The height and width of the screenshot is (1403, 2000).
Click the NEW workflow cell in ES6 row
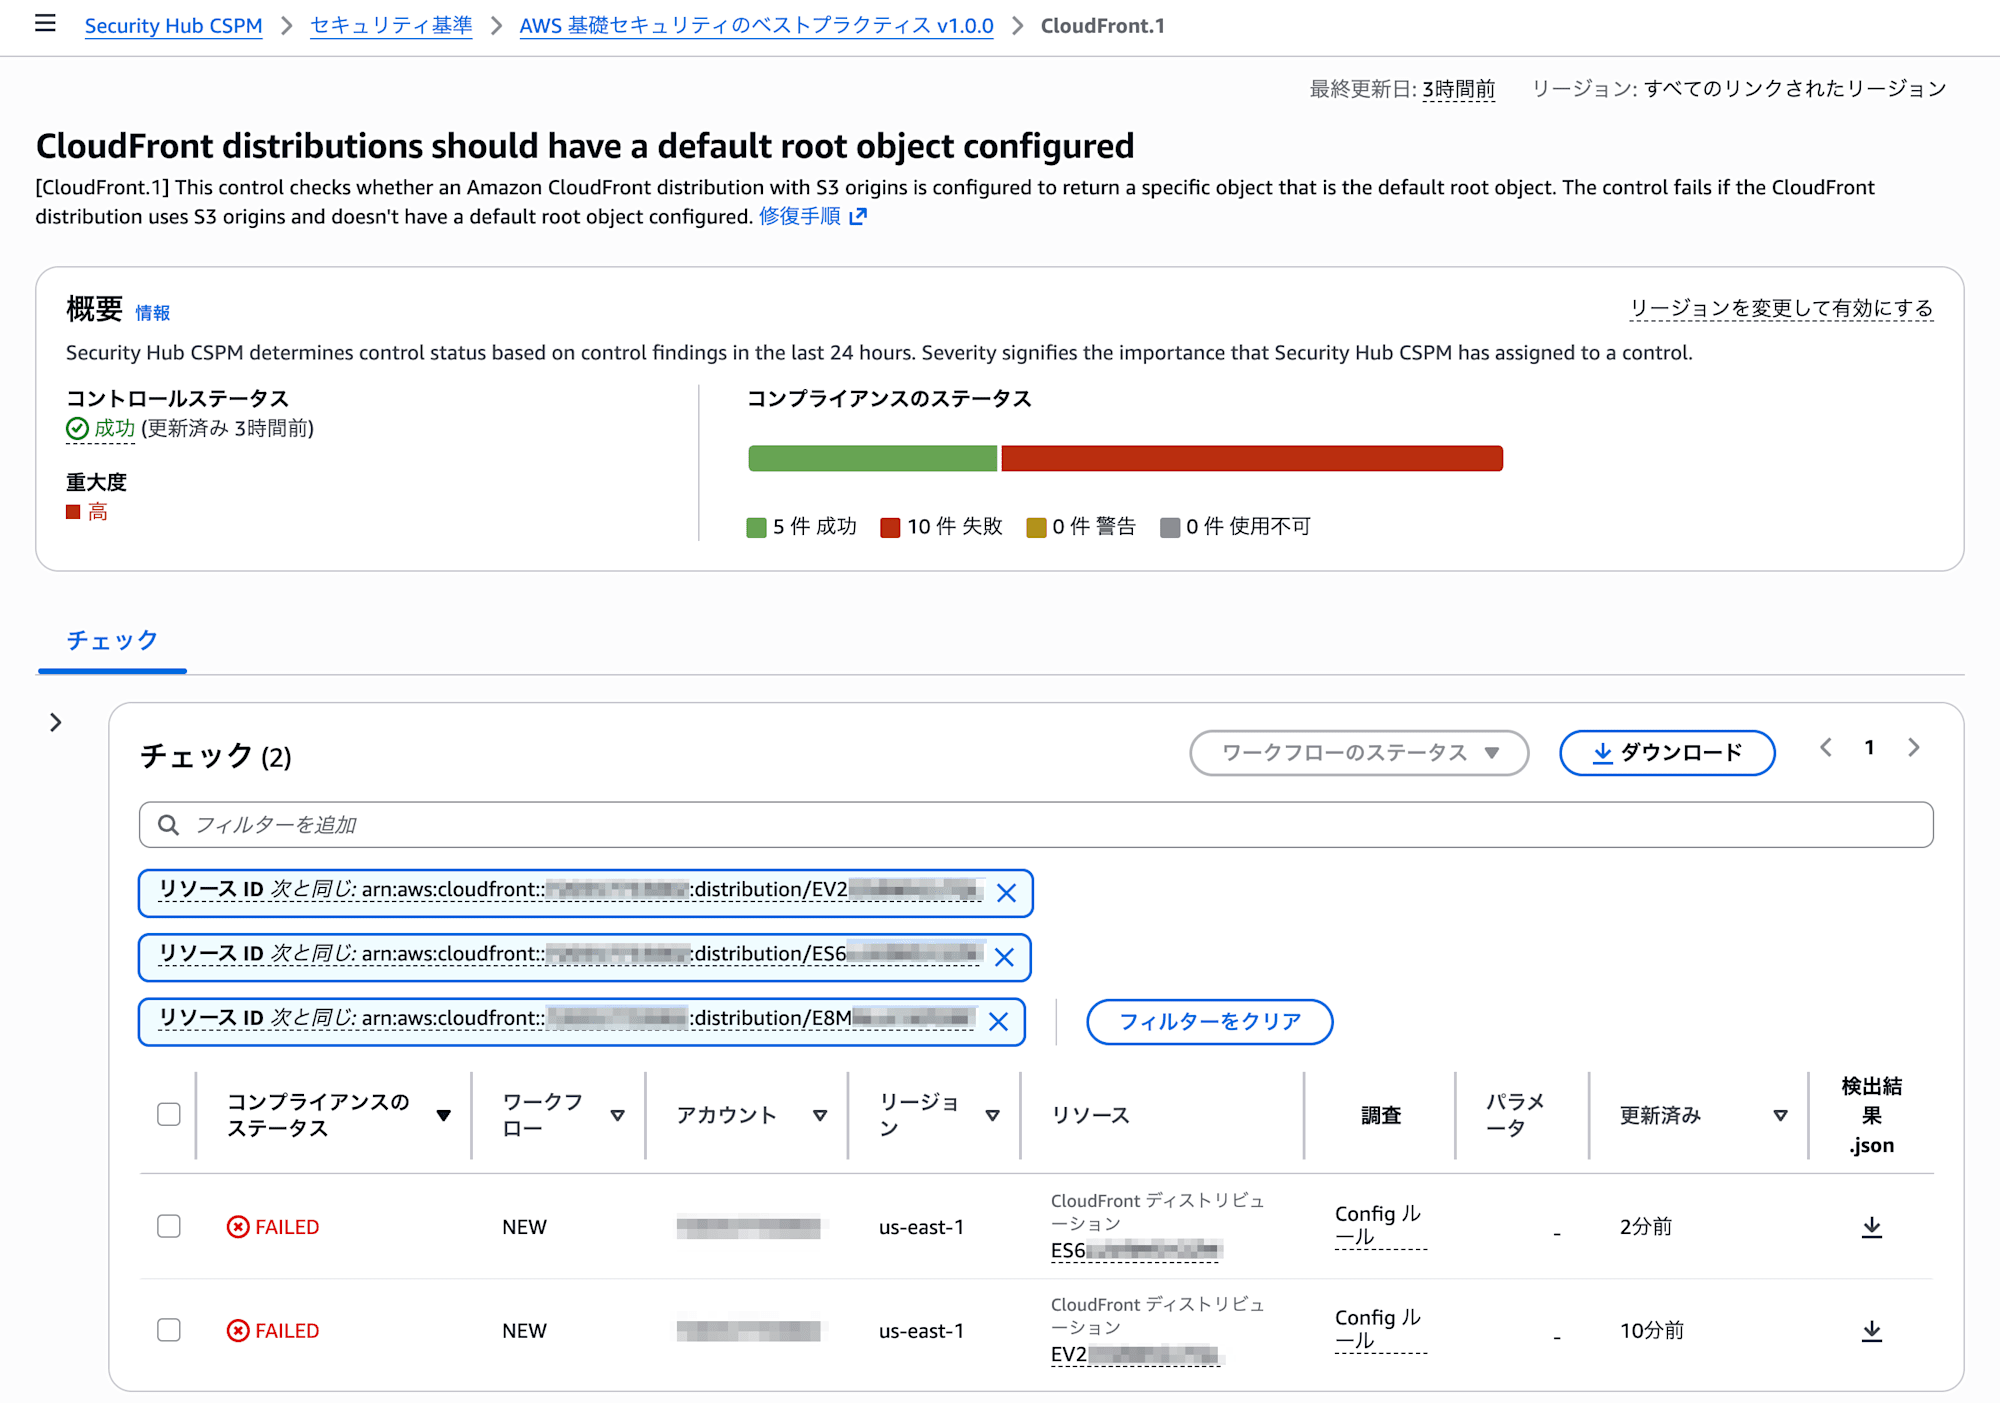point(524,1227)
